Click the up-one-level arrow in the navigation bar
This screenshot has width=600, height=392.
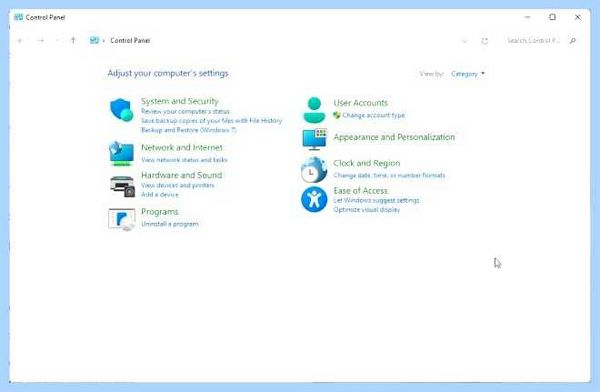[x=73, y=40]
